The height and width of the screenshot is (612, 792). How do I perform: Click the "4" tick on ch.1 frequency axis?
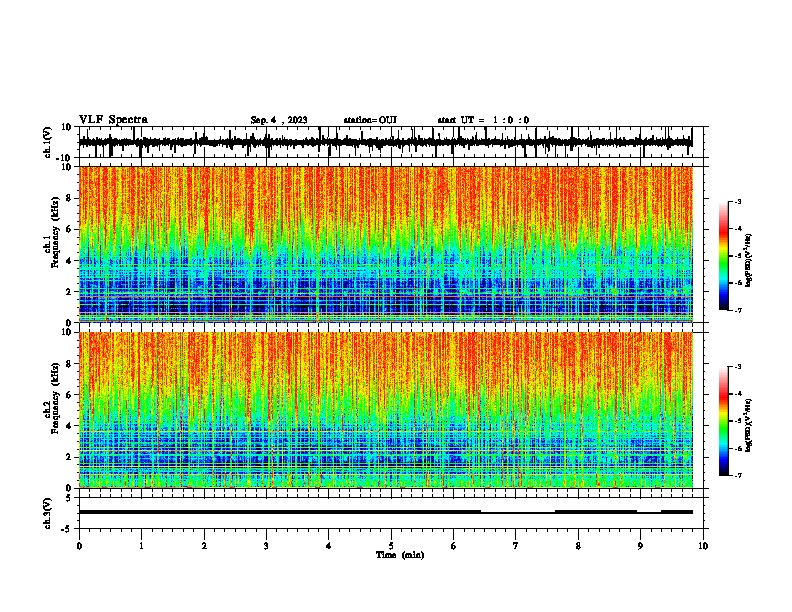69,261
